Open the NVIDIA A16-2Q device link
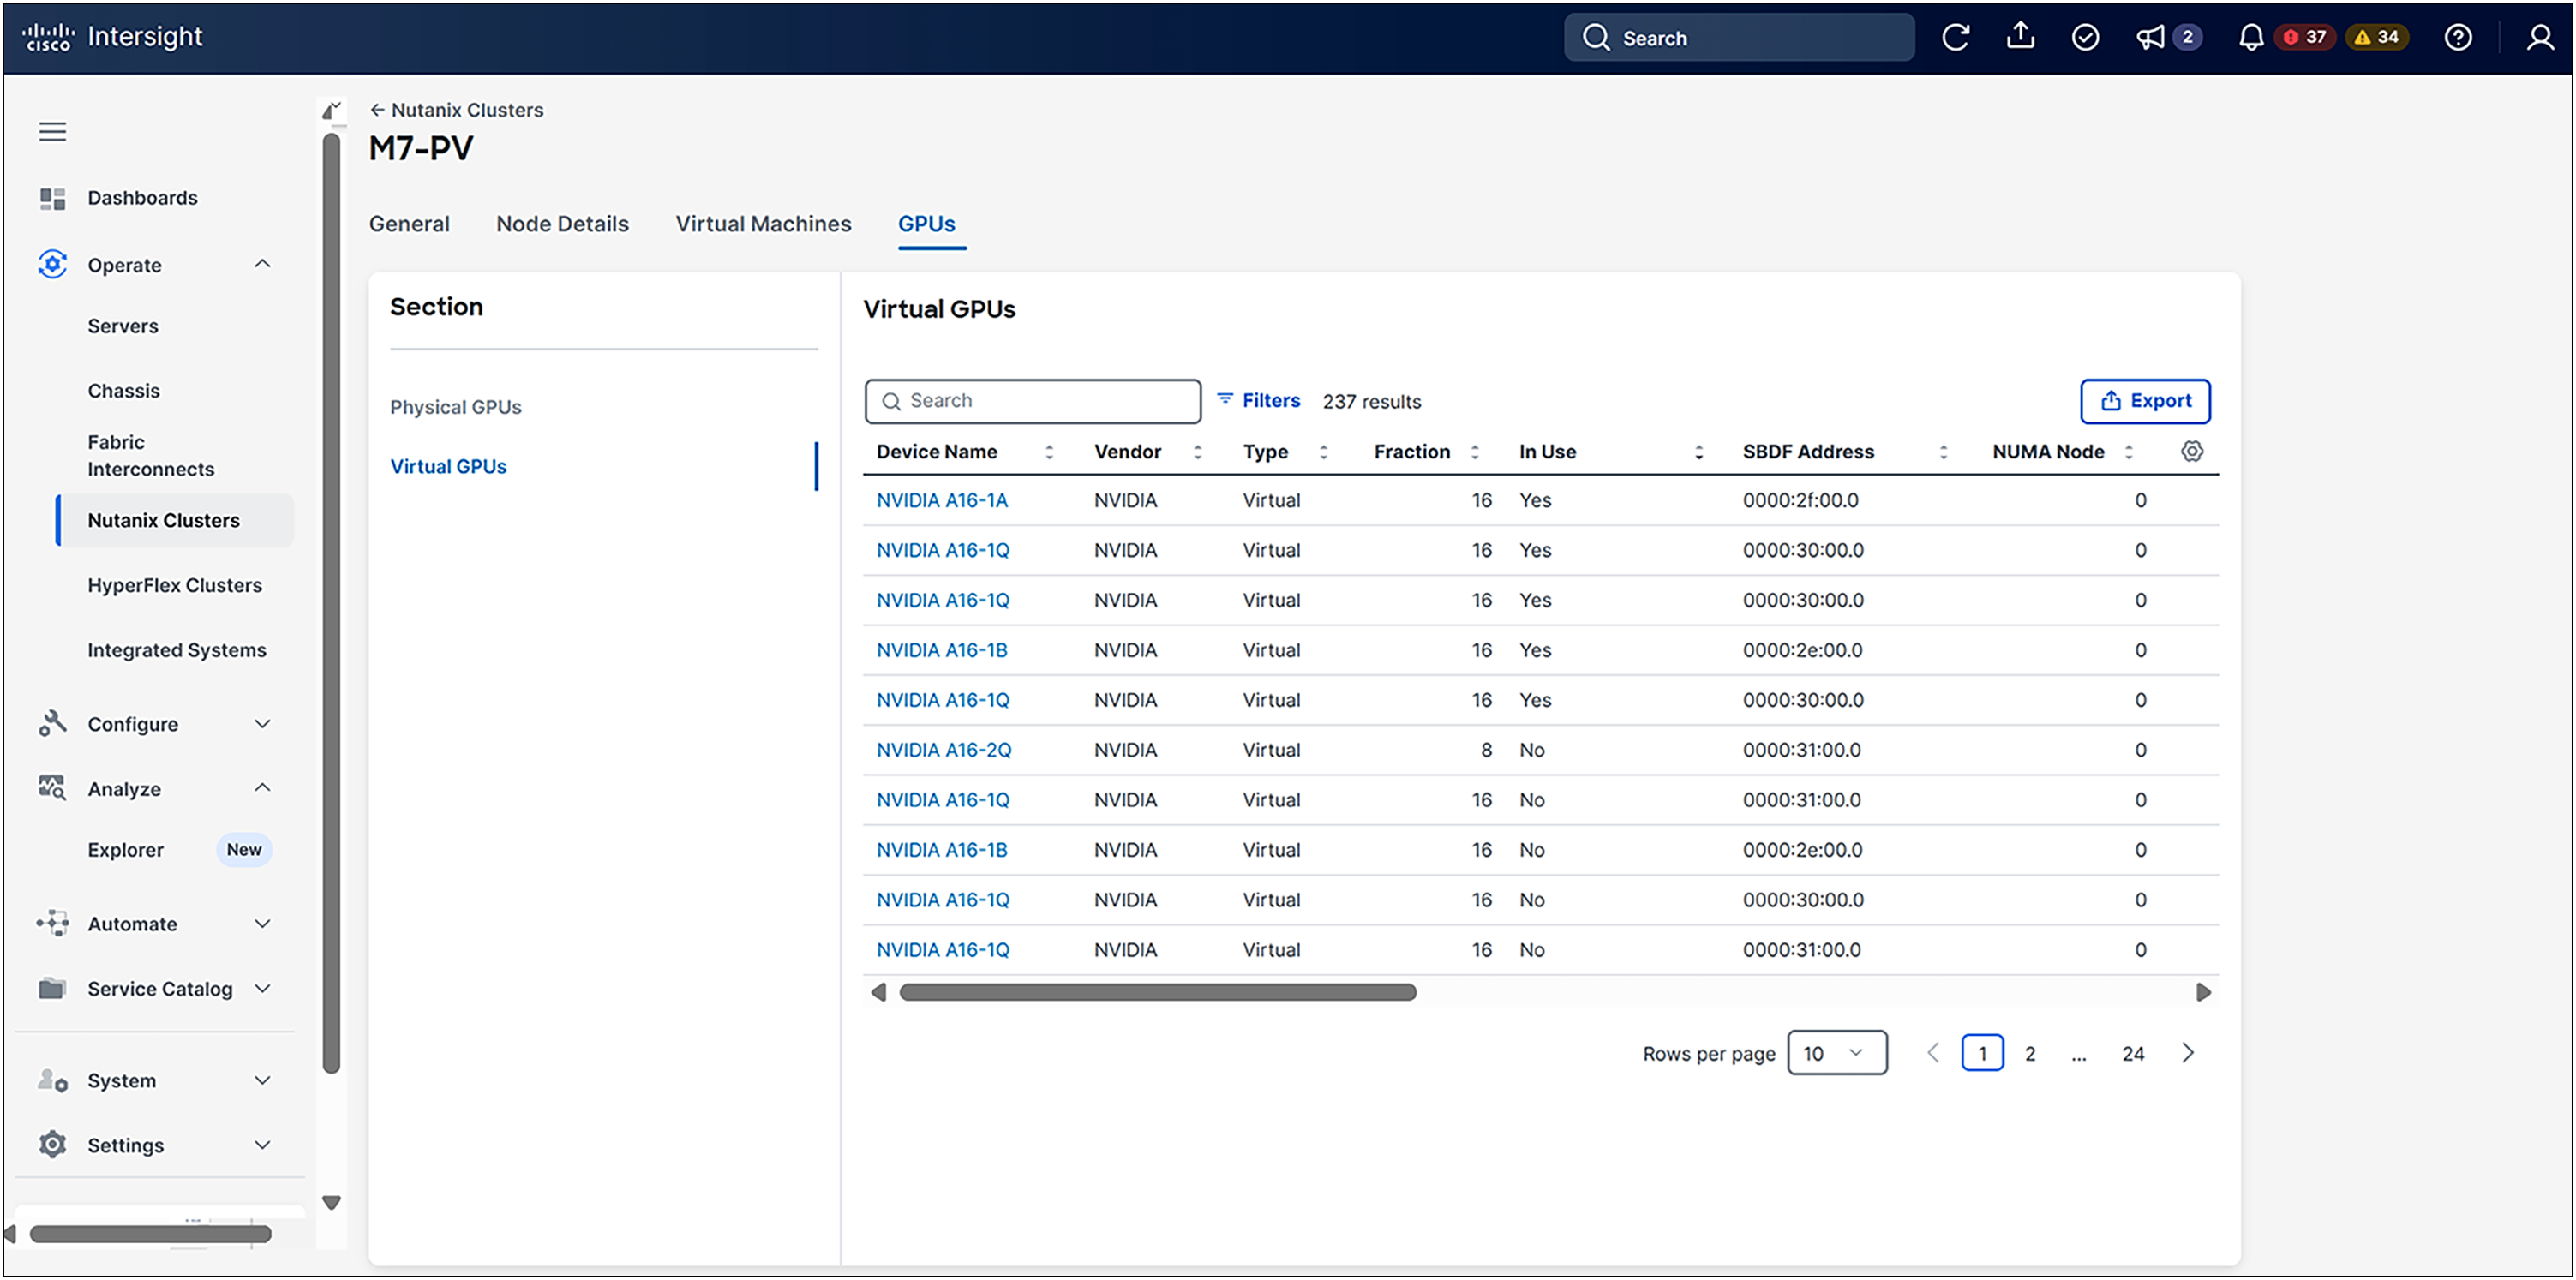This screenshot has height=1280, width=2576. coord(944,750)
